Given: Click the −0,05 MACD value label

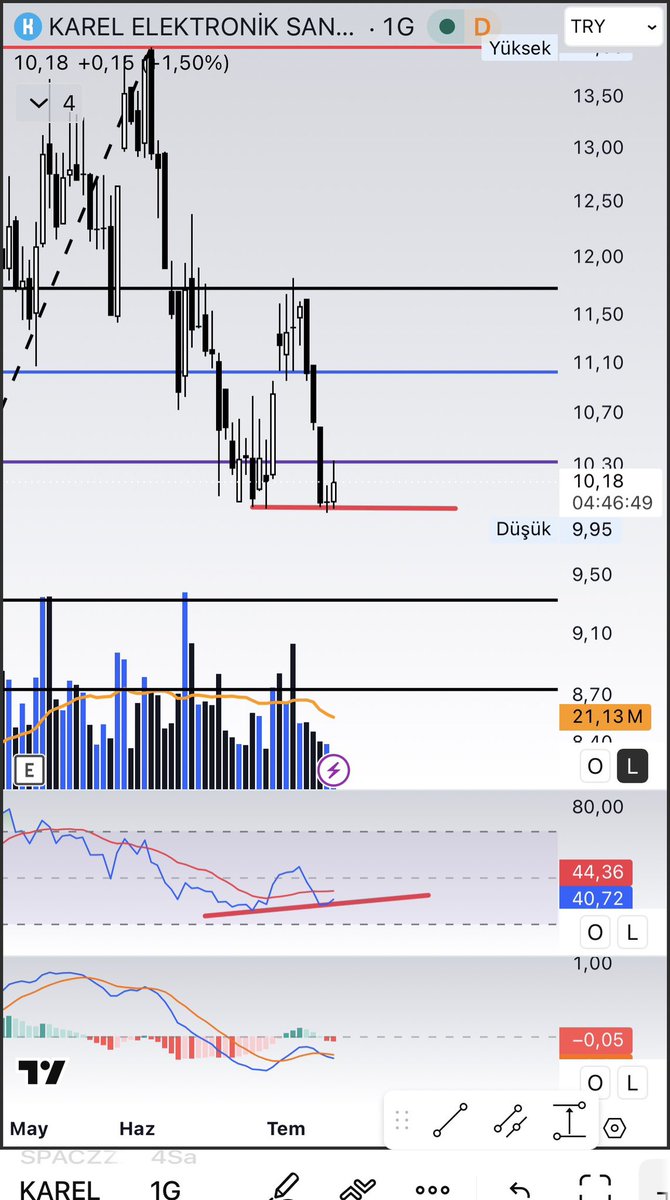Looking at the screenshot, I should [596, 1041].
